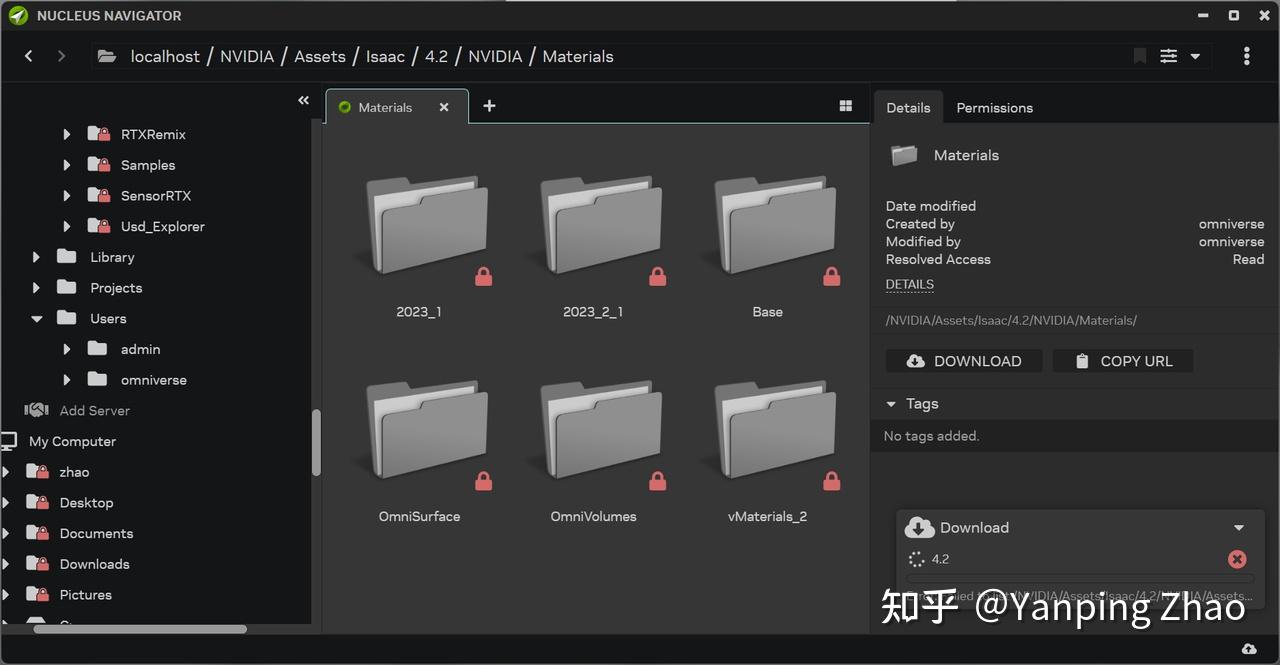Open the DETAILS link
1280x665 pixels.
point(909,284)
